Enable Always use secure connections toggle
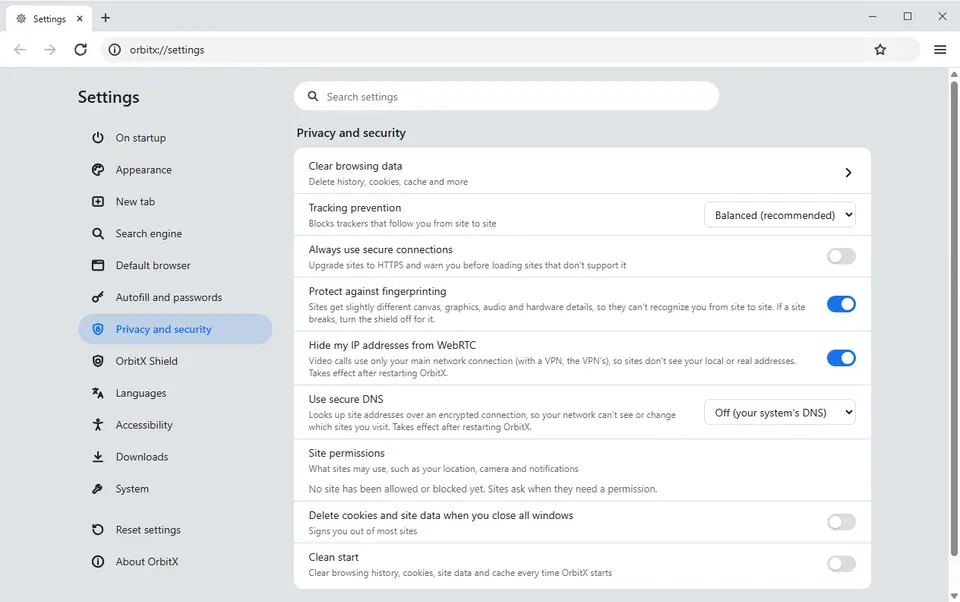This screenshot has width=960, height=602. pos(841,256)
